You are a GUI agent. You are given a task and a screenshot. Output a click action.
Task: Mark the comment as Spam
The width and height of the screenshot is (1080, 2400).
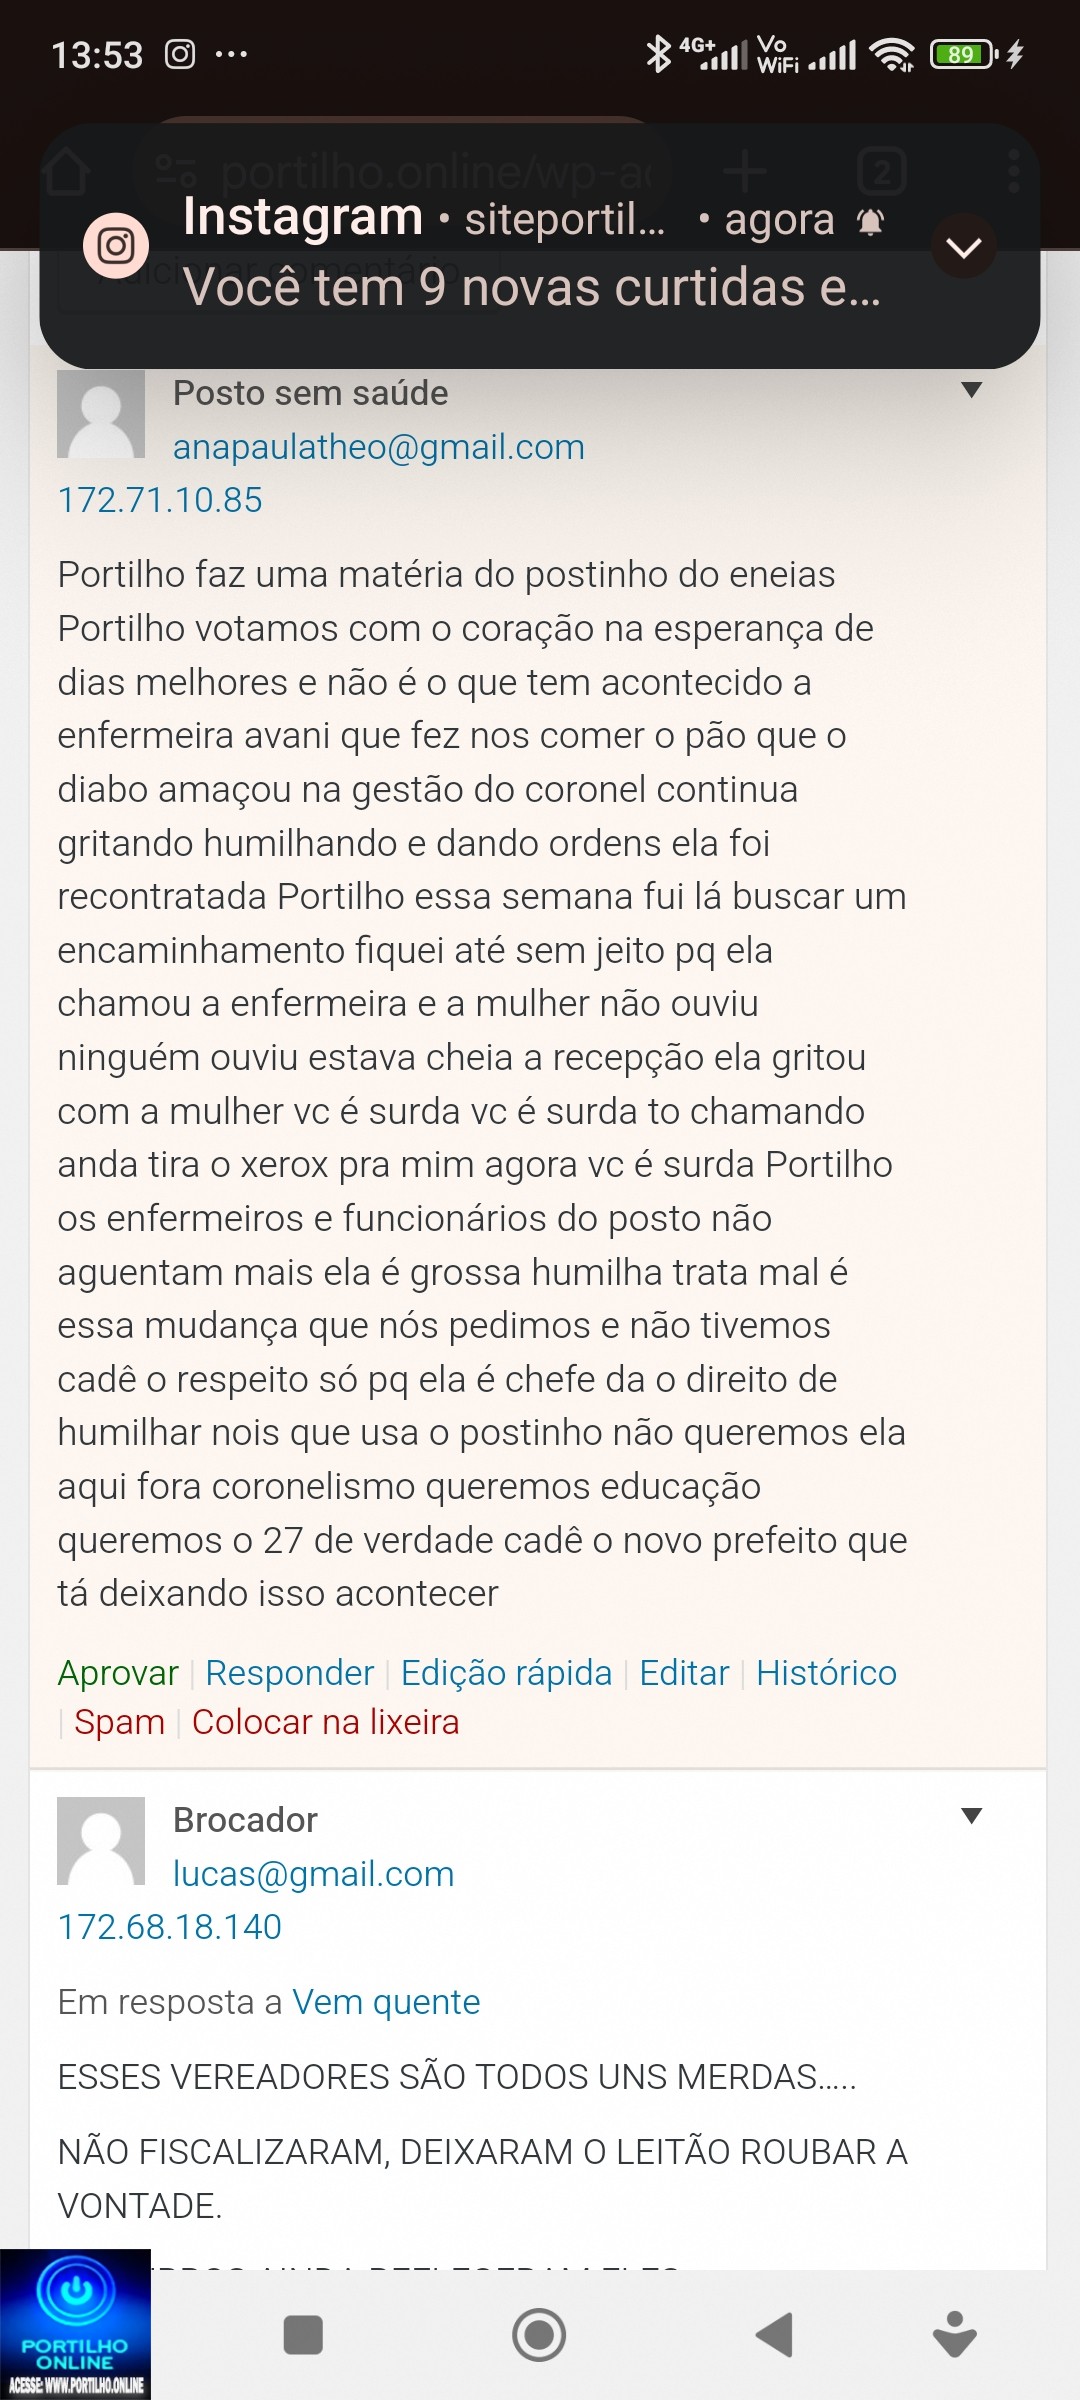click(x=119, y=1722)
